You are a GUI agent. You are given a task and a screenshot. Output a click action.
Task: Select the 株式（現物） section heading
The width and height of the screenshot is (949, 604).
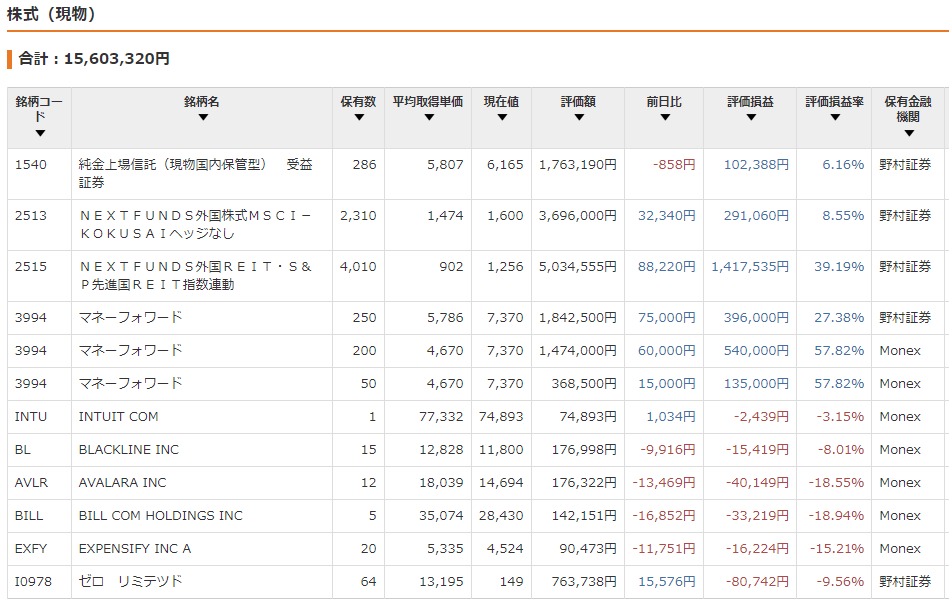(x=51, y=14)
